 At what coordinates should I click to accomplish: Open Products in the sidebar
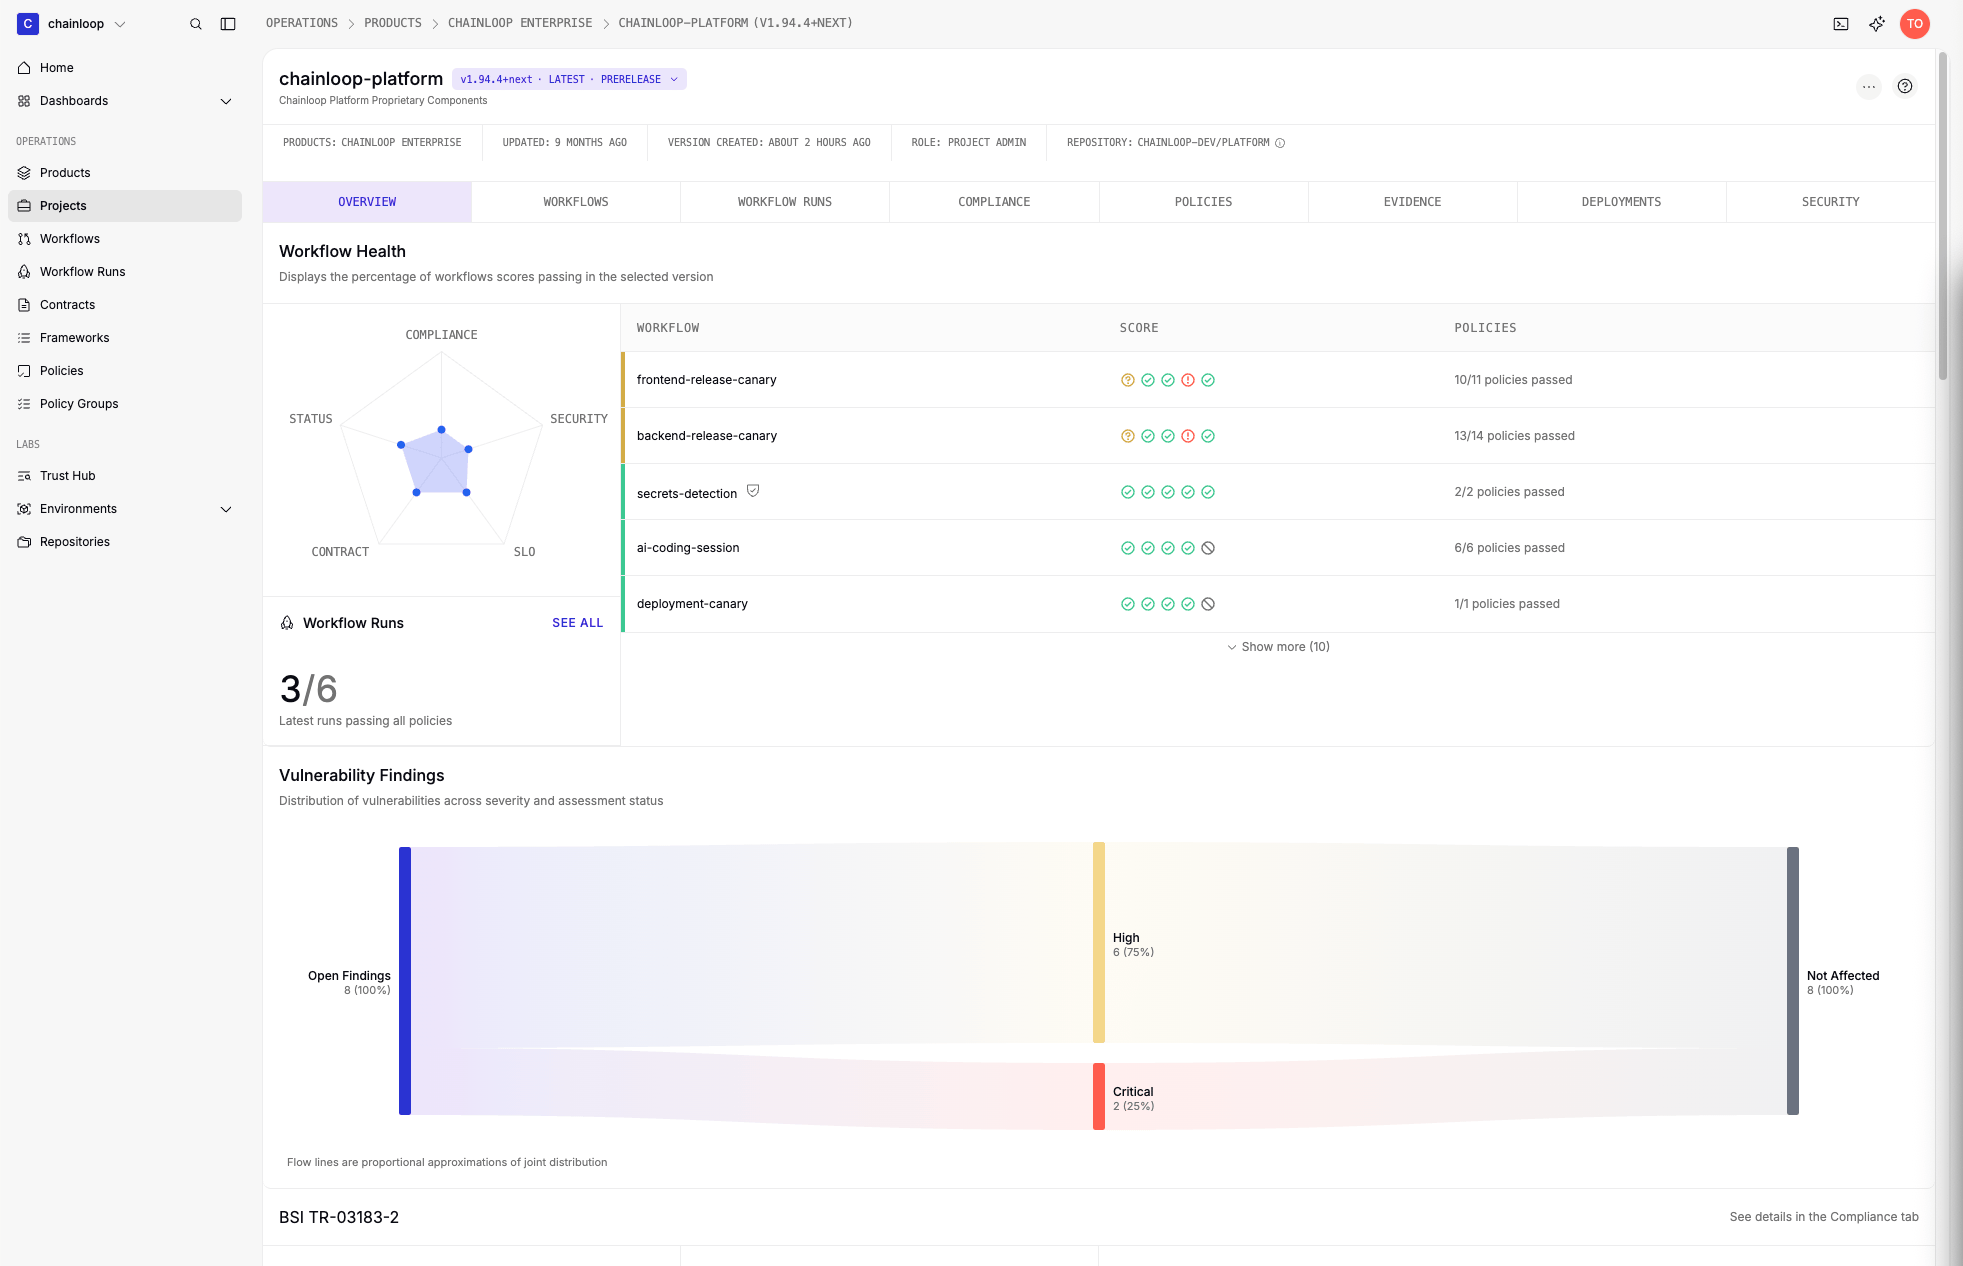point(125,173)
